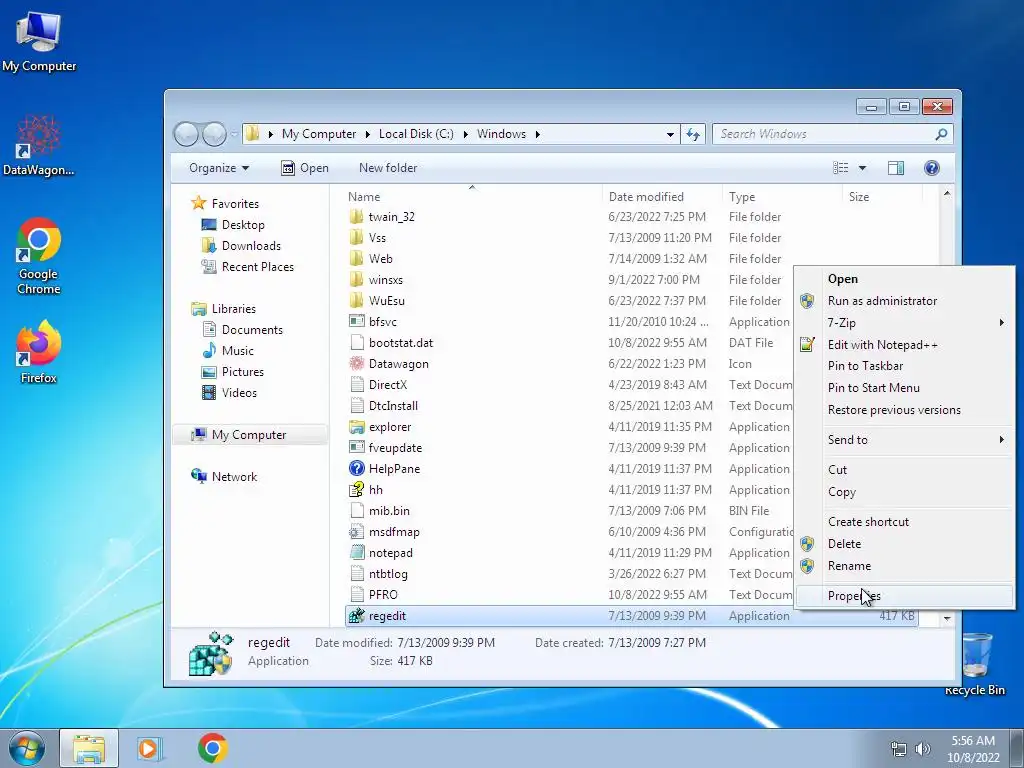
Task: Open the Recycle Bin icon
Action: click(x=975, y=664)
